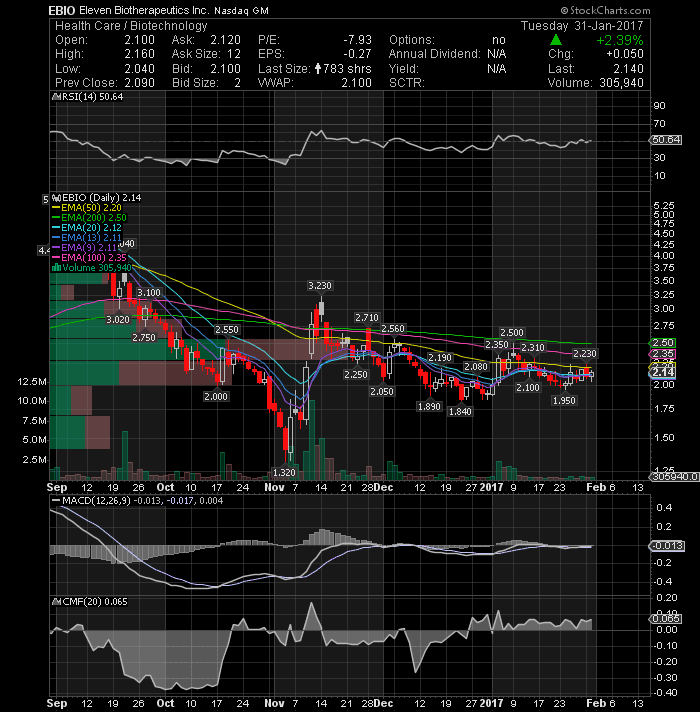Click the MACD(12,26,9) indicator title
This screenshot has height=712, width=700.
click(96, 500)
